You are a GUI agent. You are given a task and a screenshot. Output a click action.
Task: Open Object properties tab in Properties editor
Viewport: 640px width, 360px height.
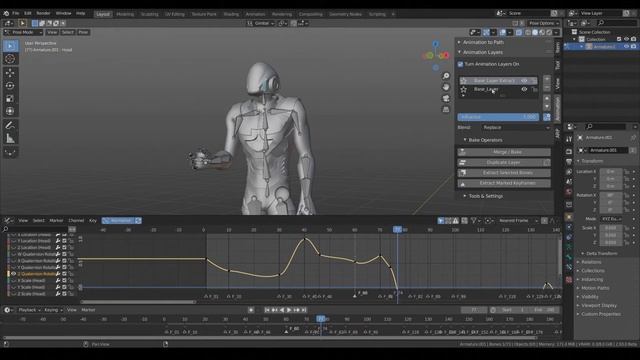(569, 217)
